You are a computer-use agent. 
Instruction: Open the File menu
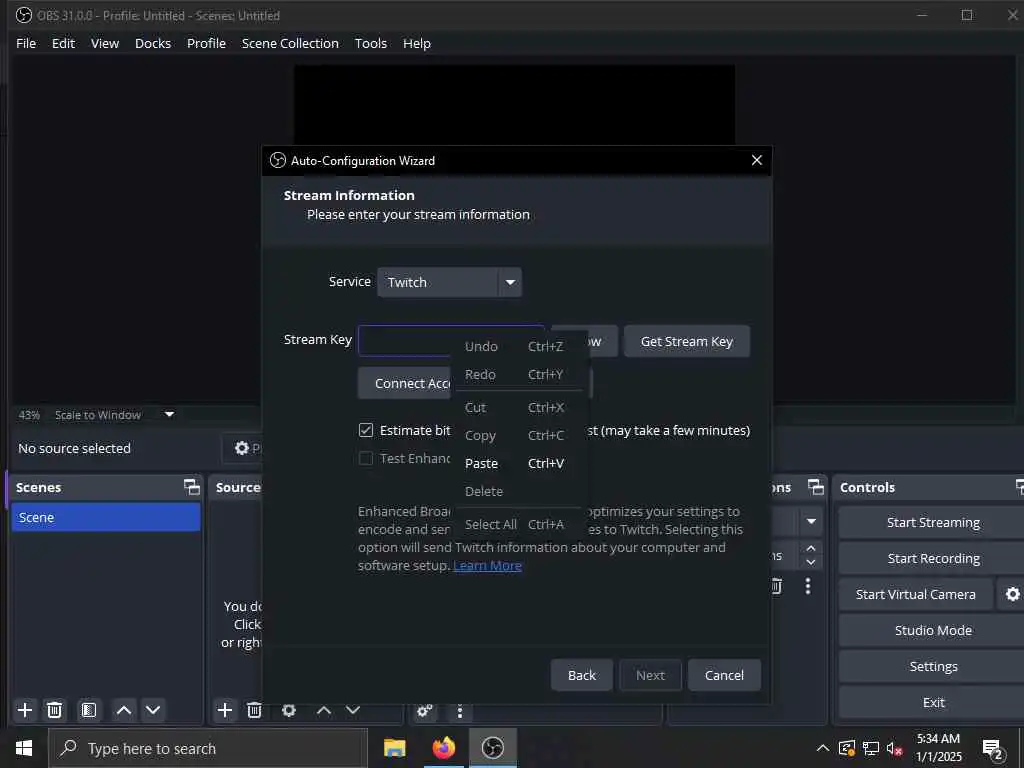tap(26, 43)
